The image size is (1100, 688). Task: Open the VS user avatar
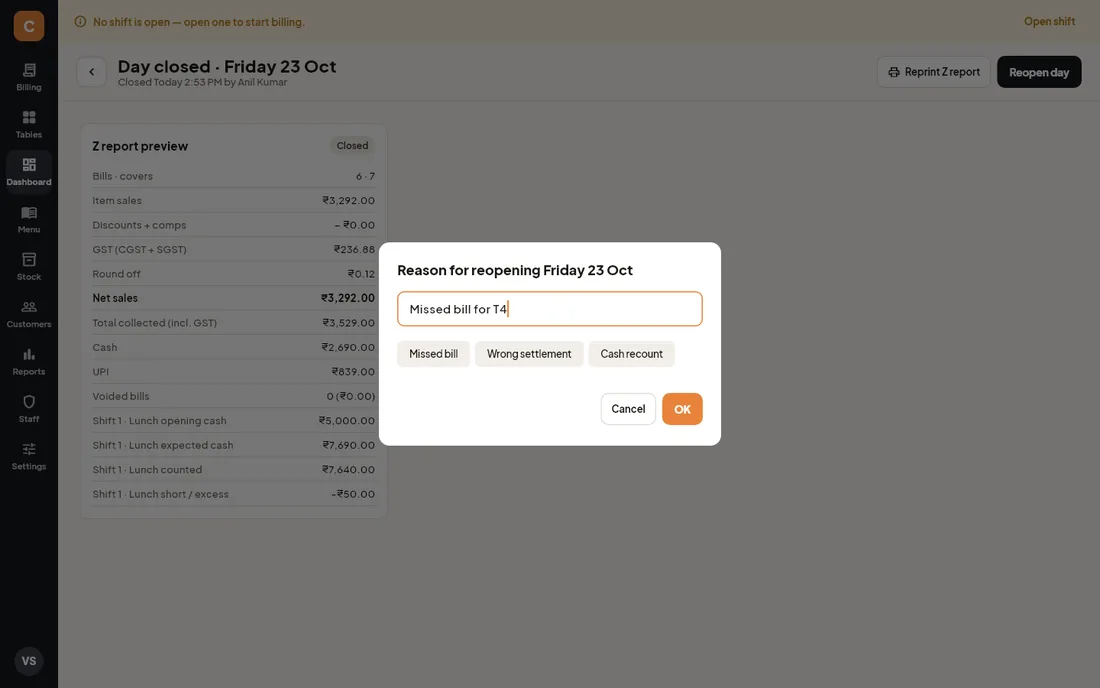[29, 661]
